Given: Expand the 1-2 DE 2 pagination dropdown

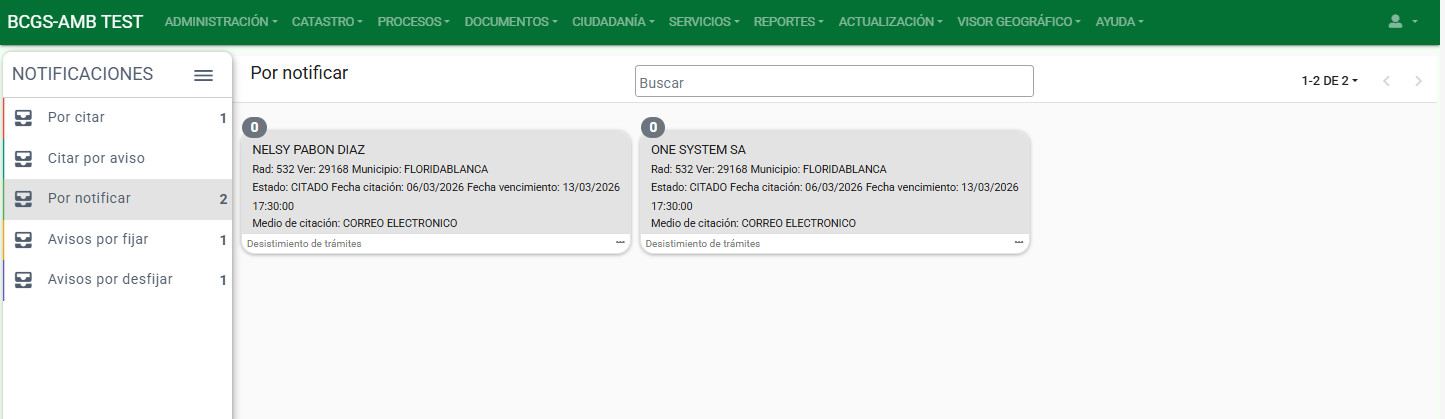Looking at the screenshot, I should click(1329, 81).
